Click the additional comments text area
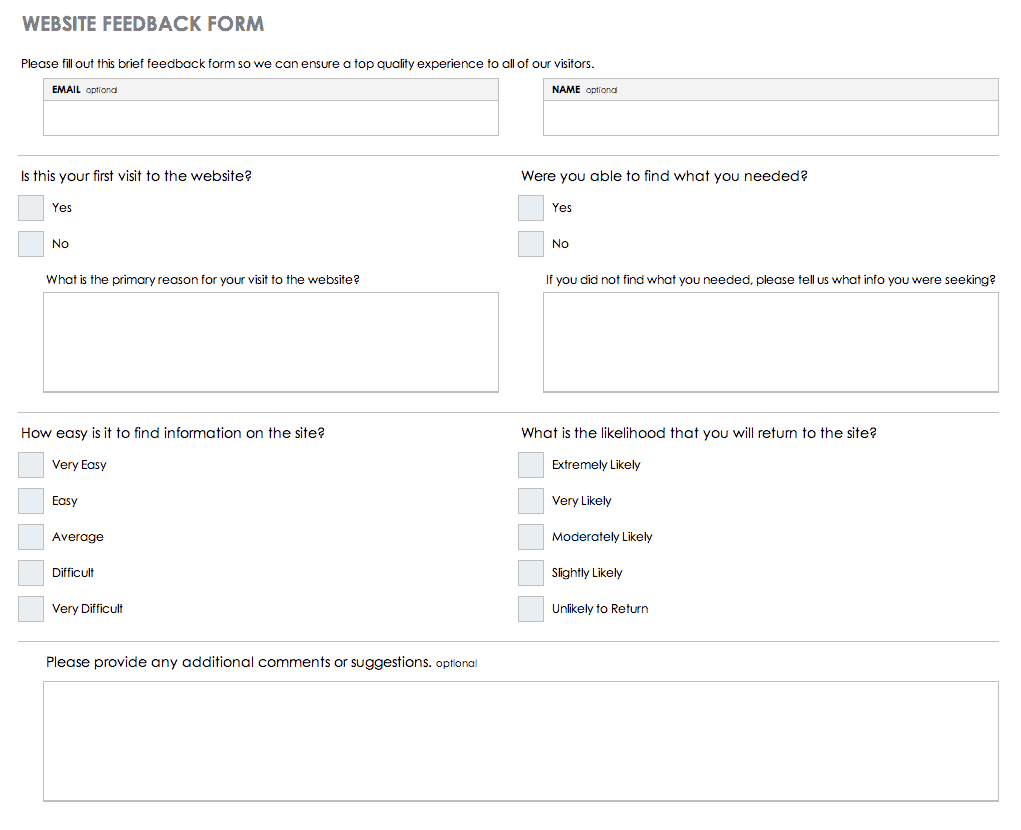 click(520, 740)
